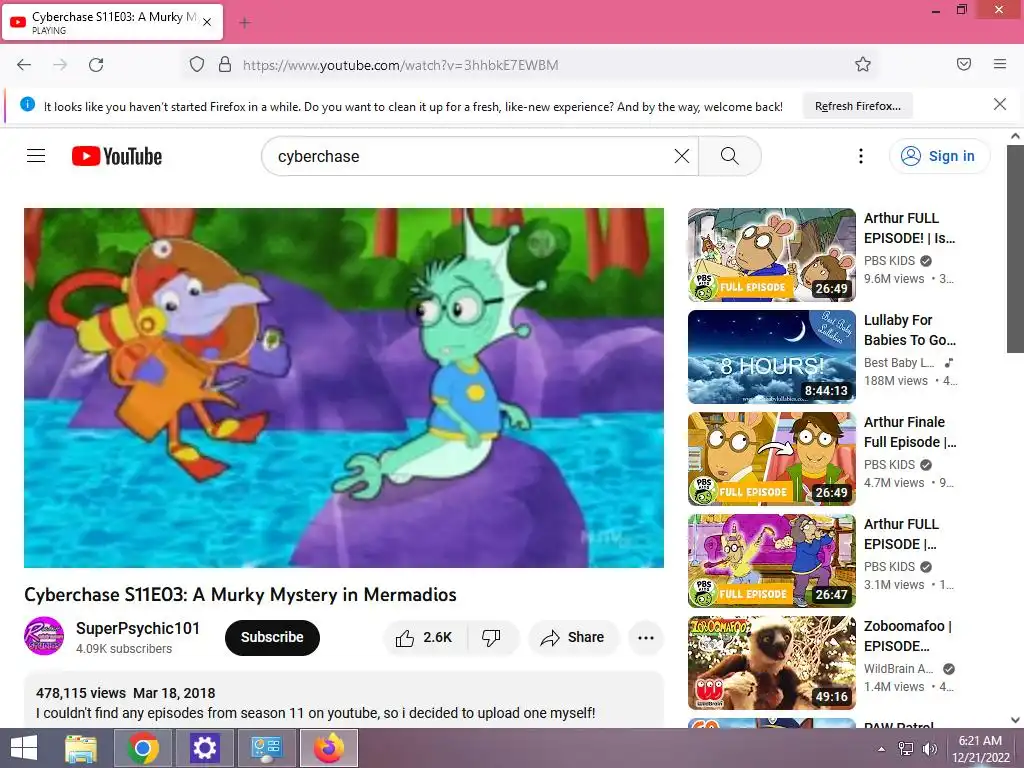Show site security info via padlock icon
Viewport: 1024px width, 768px height.
pyautogui.click(x=225, y=65)
